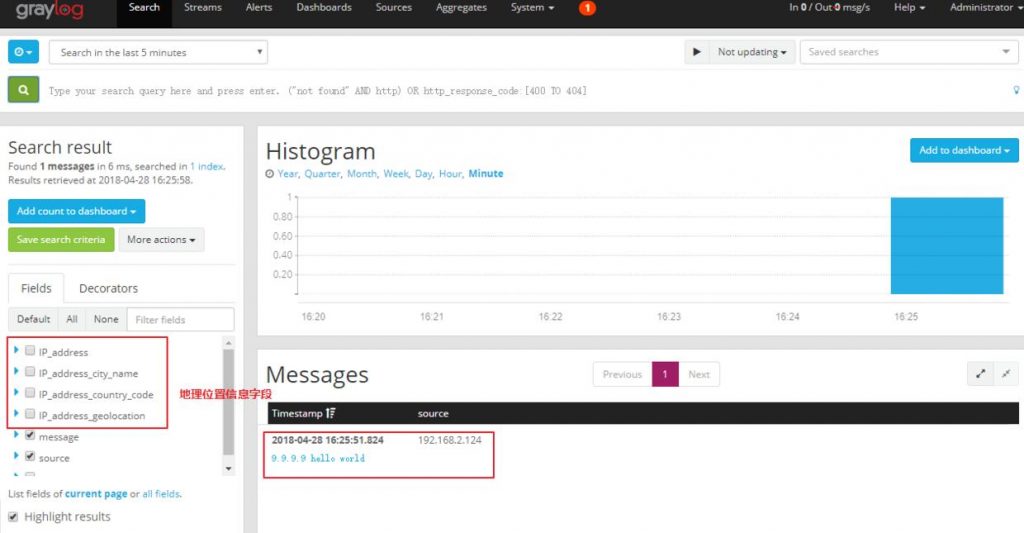
Task: Expand messages table with expand arrows icon
Action: [x=980, y=374]
